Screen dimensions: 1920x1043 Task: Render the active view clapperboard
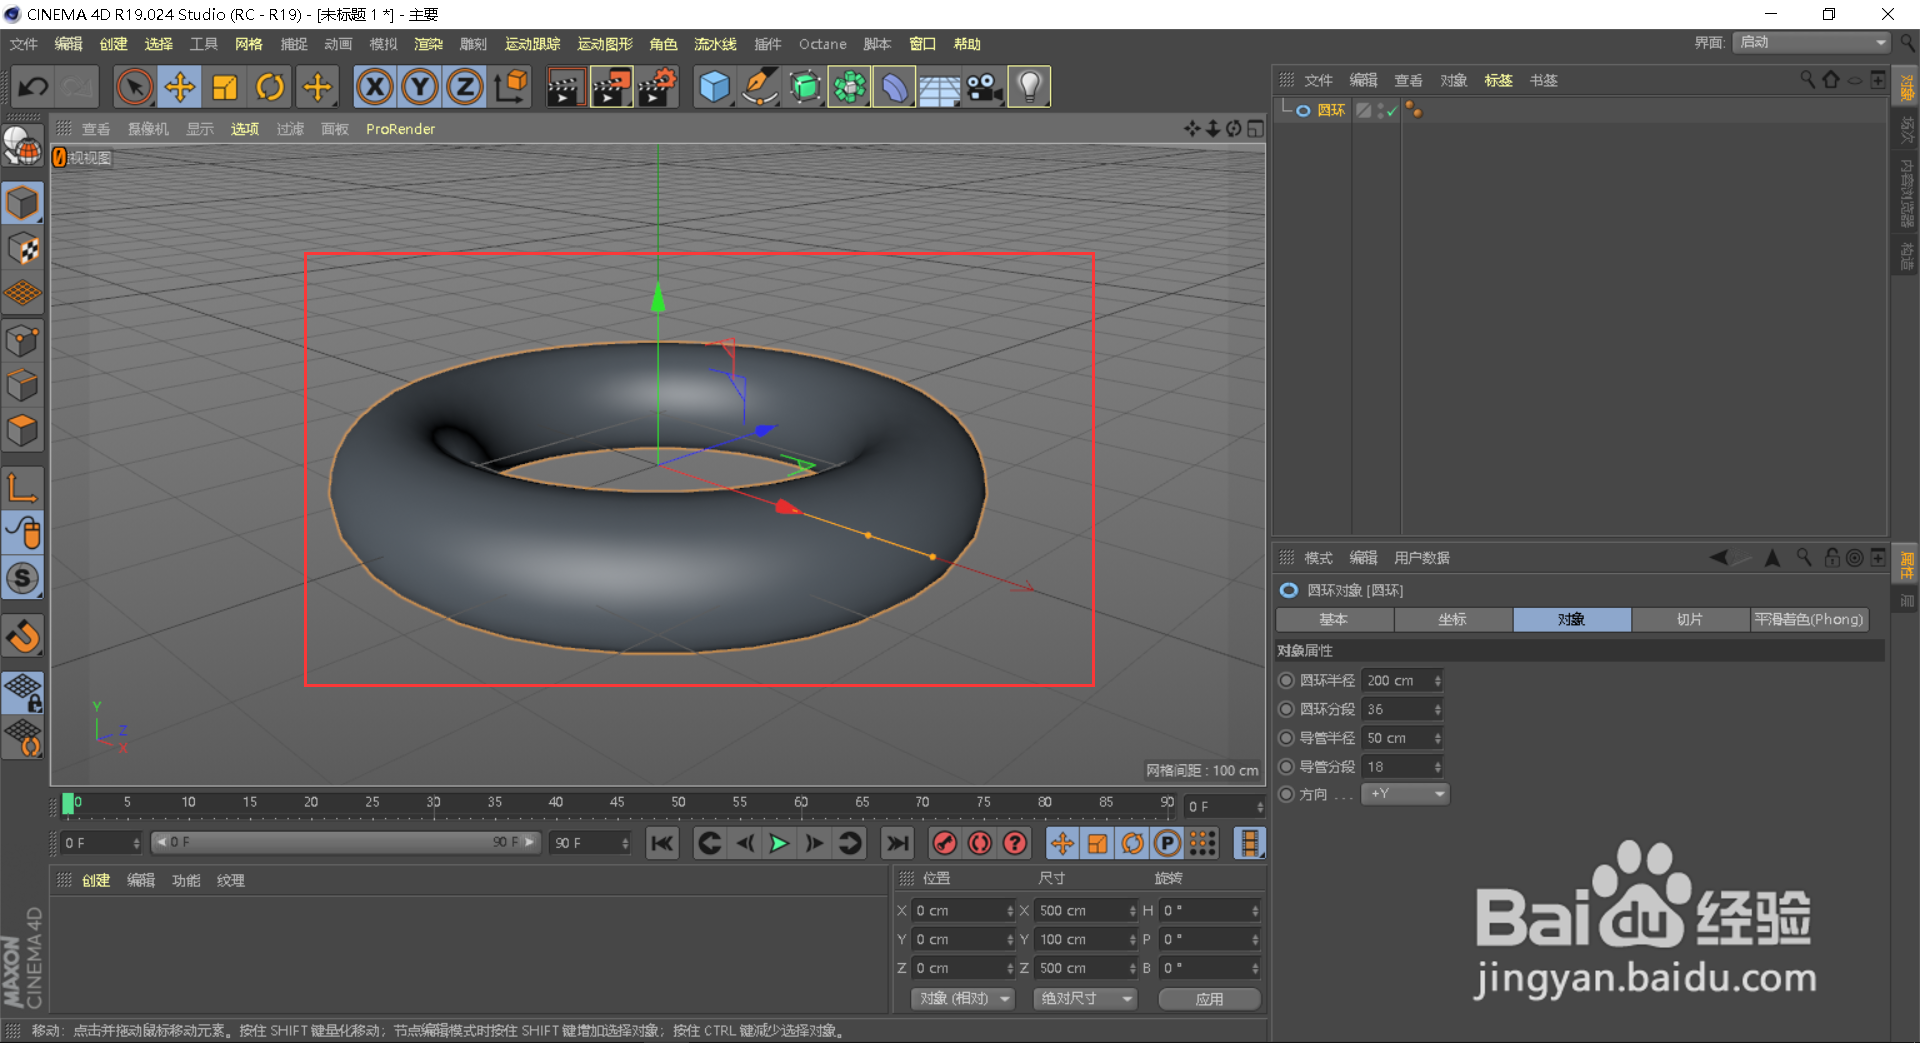tap(565, 87)
